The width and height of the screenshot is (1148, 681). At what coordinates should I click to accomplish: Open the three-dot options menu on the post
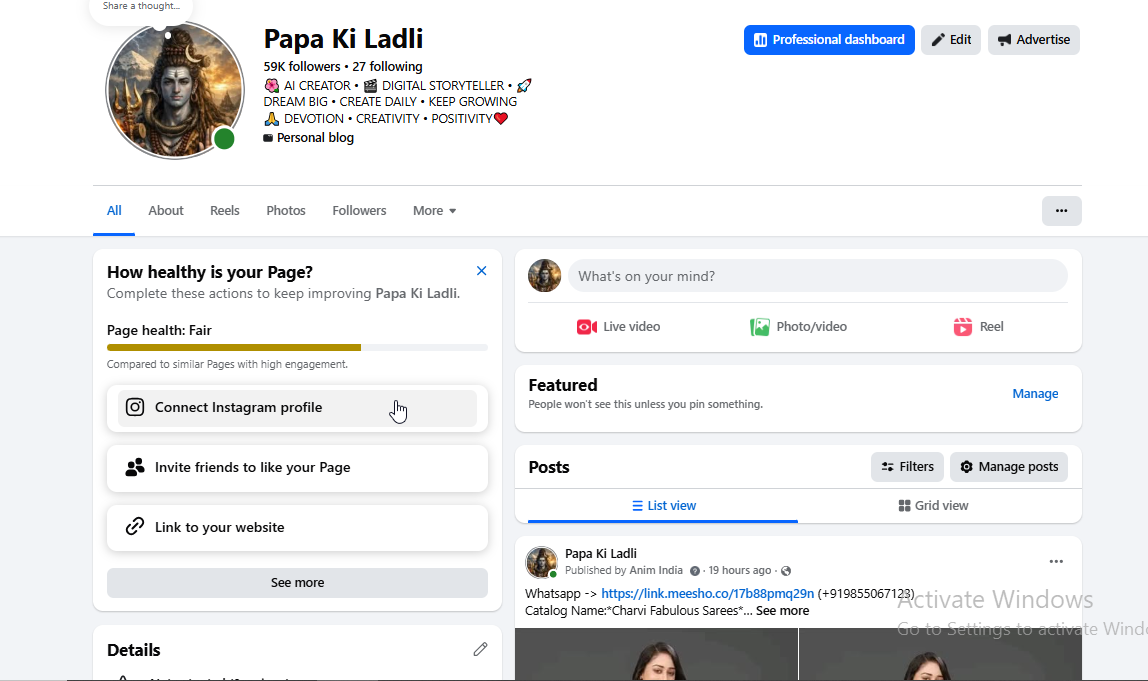tap(1056, 562)
